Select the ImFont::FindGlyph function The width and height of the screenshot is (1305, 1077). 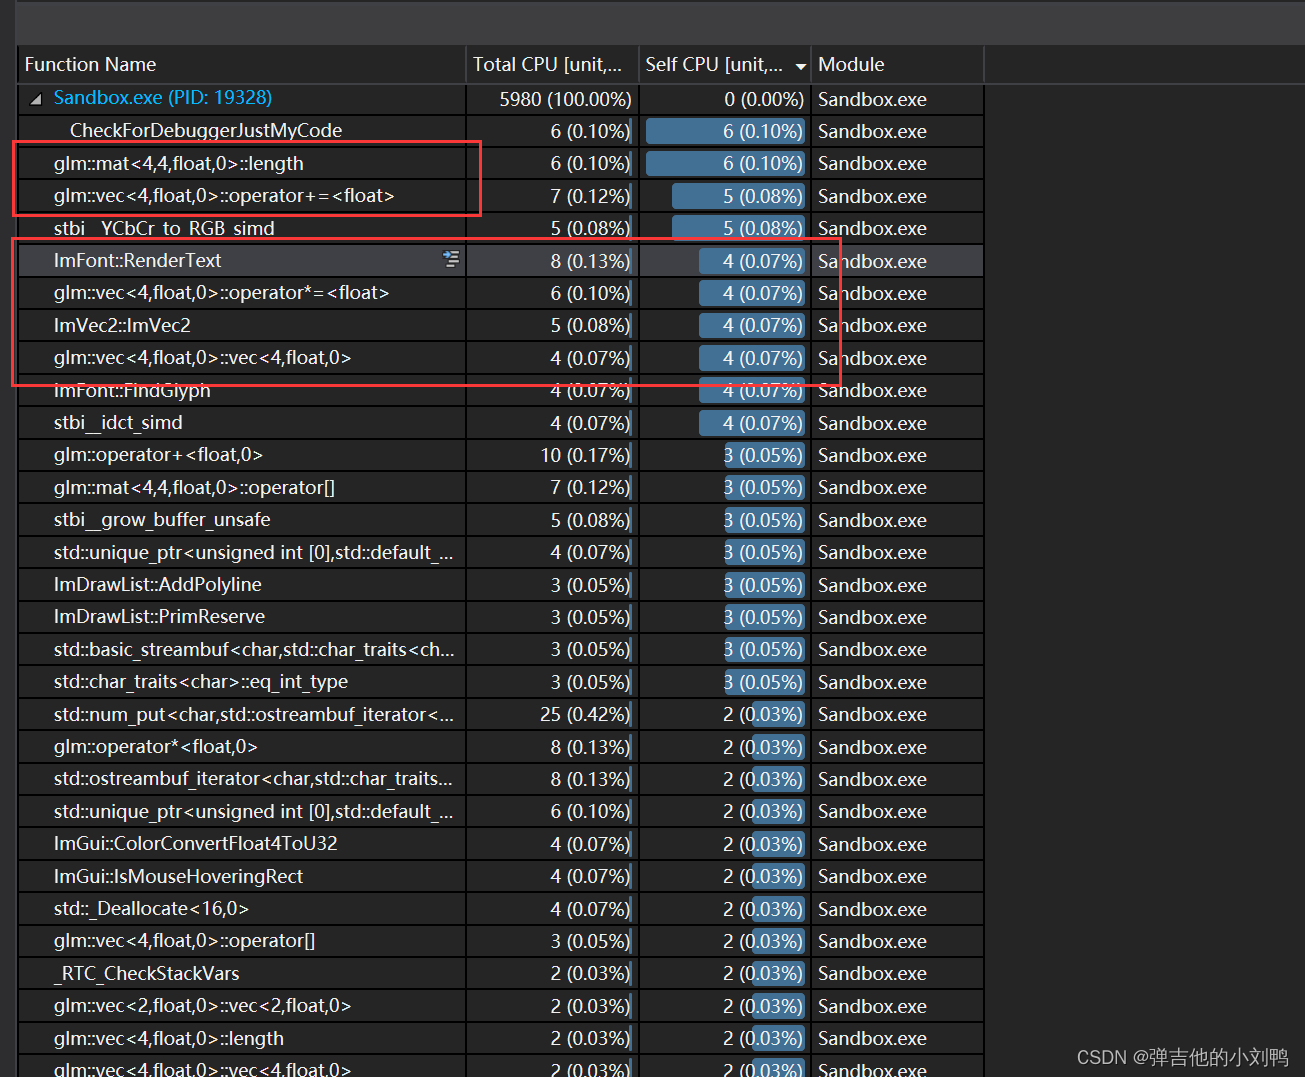tap(500, 390)
